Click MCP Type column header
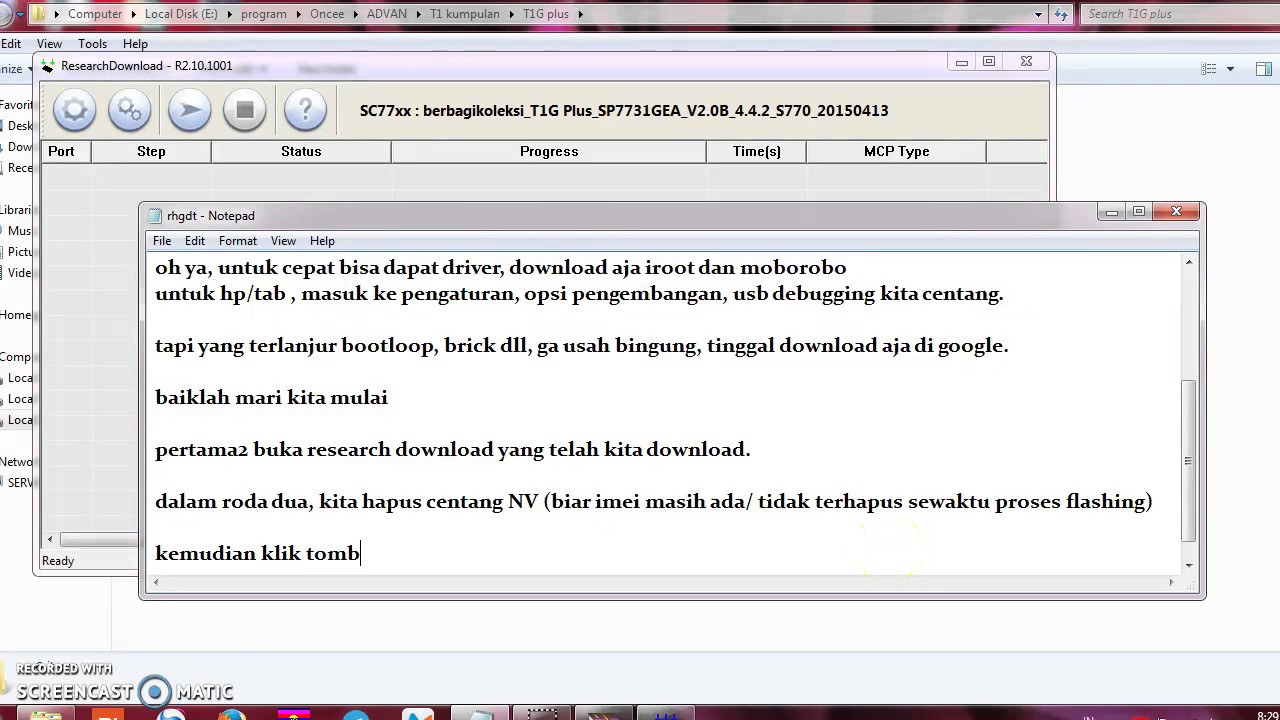Screen dimensions: 1280x720 [897, 152]
